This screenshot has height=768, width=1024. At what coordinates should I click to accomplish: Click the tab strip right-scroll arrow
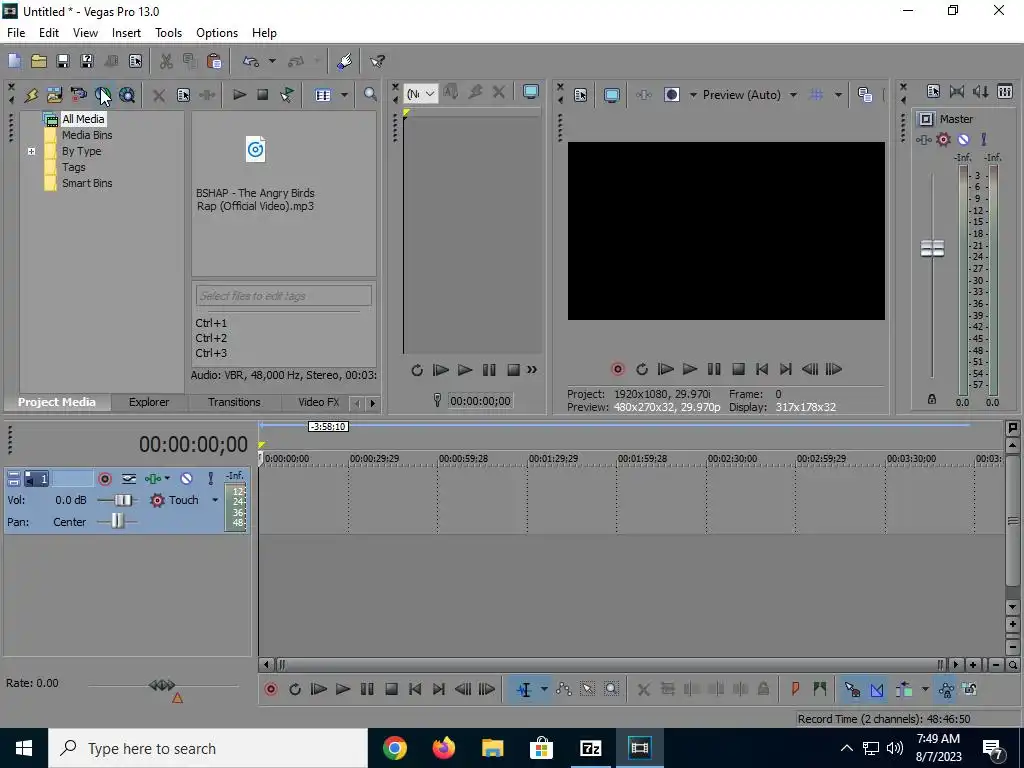(372, 404)
